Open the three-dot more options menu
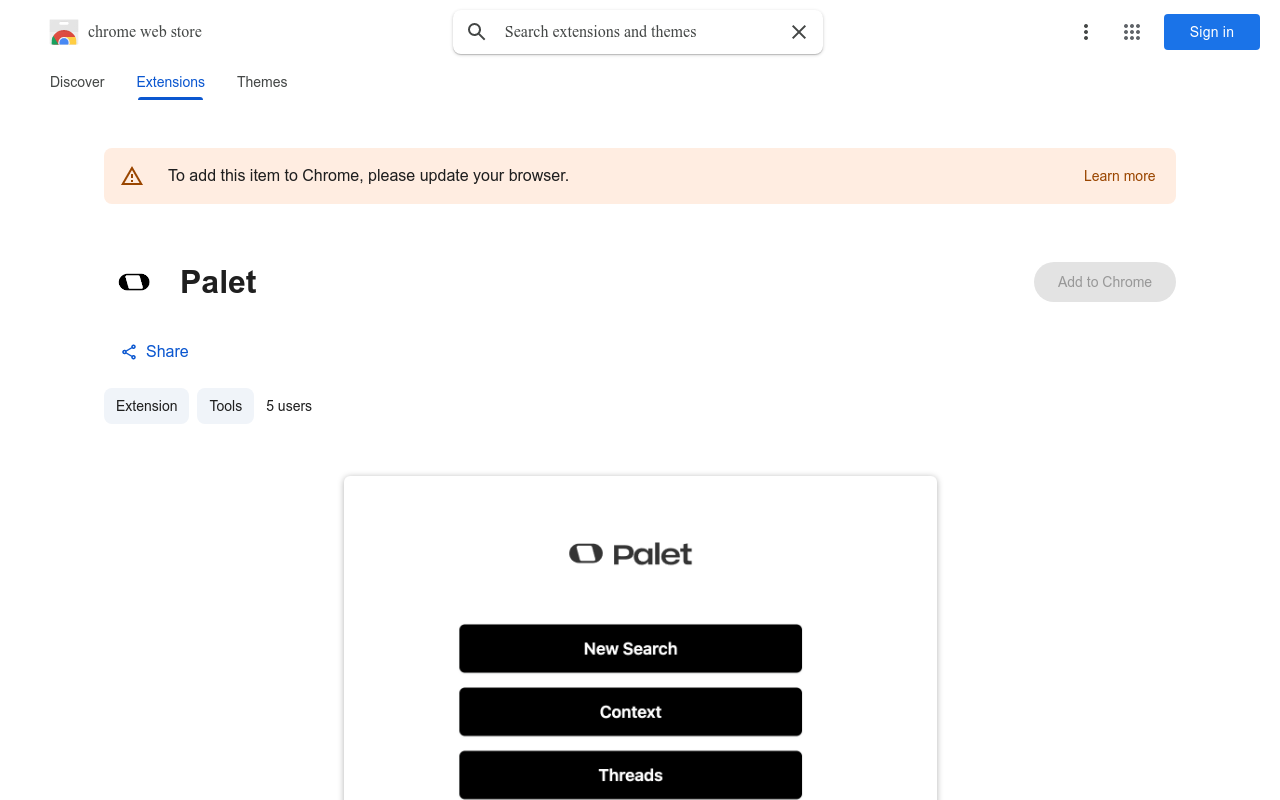 [x=1086, y=32]
